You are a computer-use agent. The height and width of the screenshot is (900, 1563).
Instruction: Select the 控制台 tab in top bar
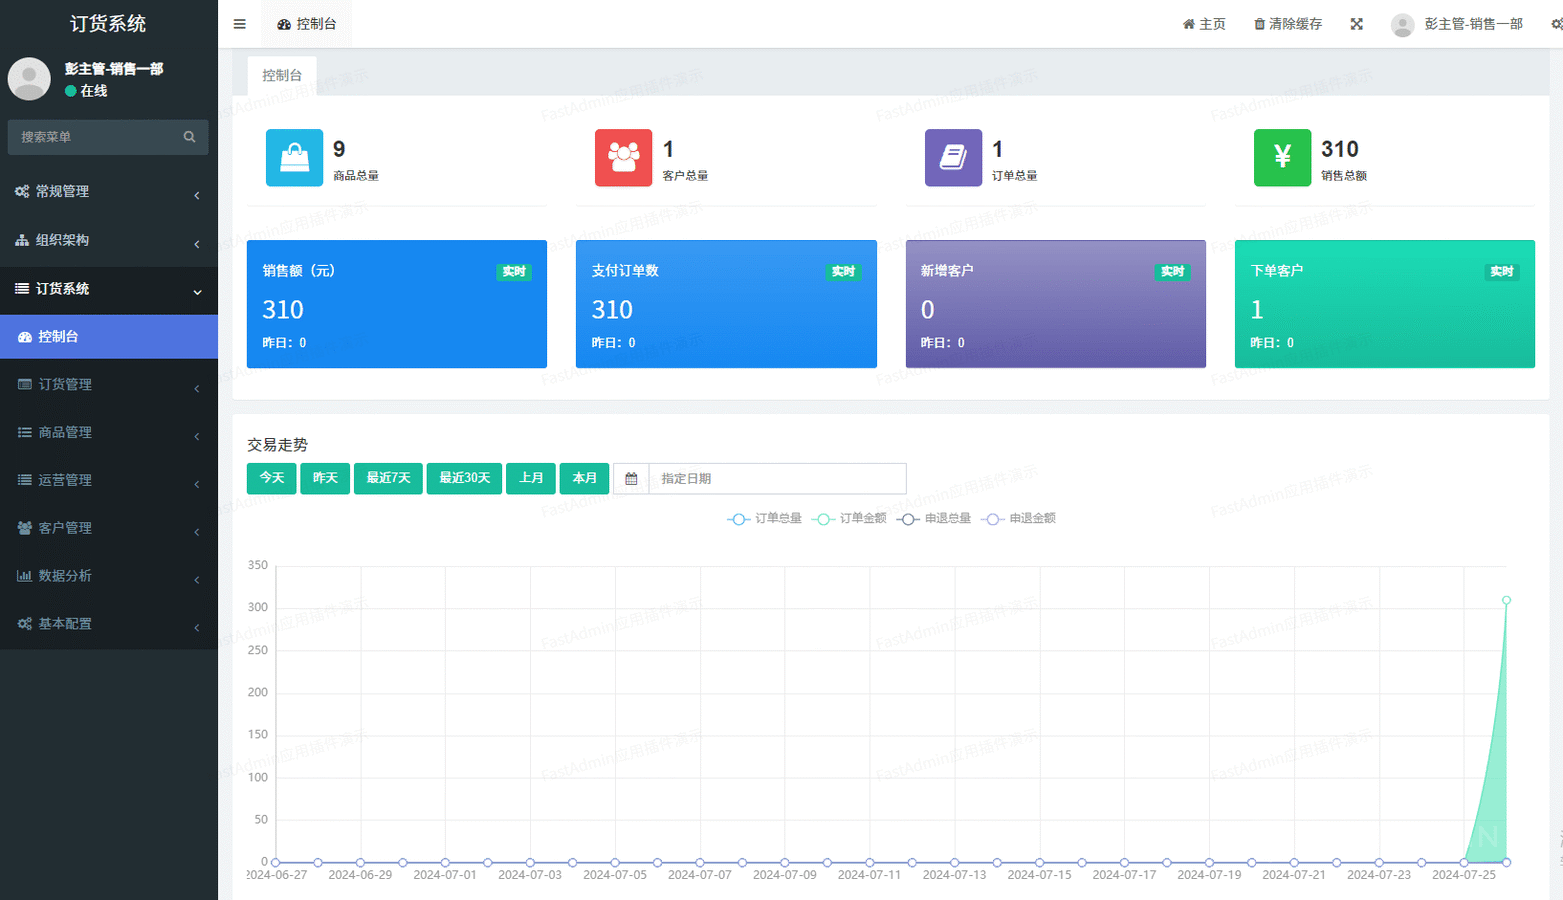tap(307, 24)
